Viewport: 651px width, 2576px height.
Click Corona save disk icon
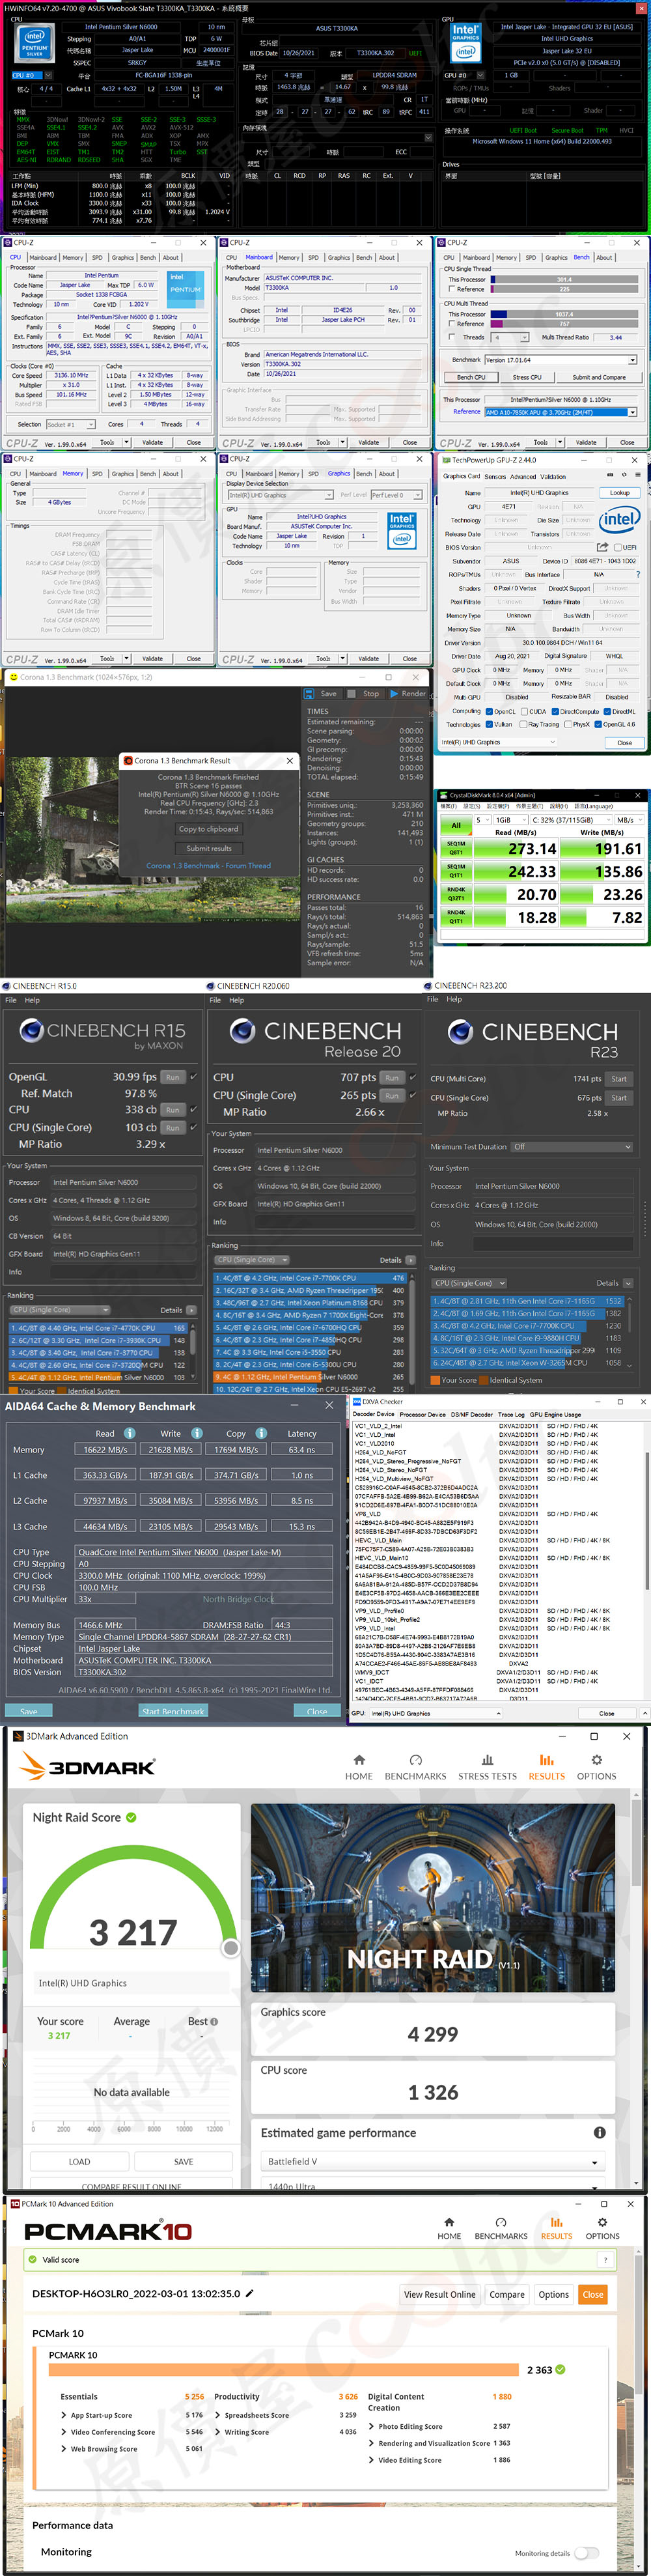(x=310, y=693)
